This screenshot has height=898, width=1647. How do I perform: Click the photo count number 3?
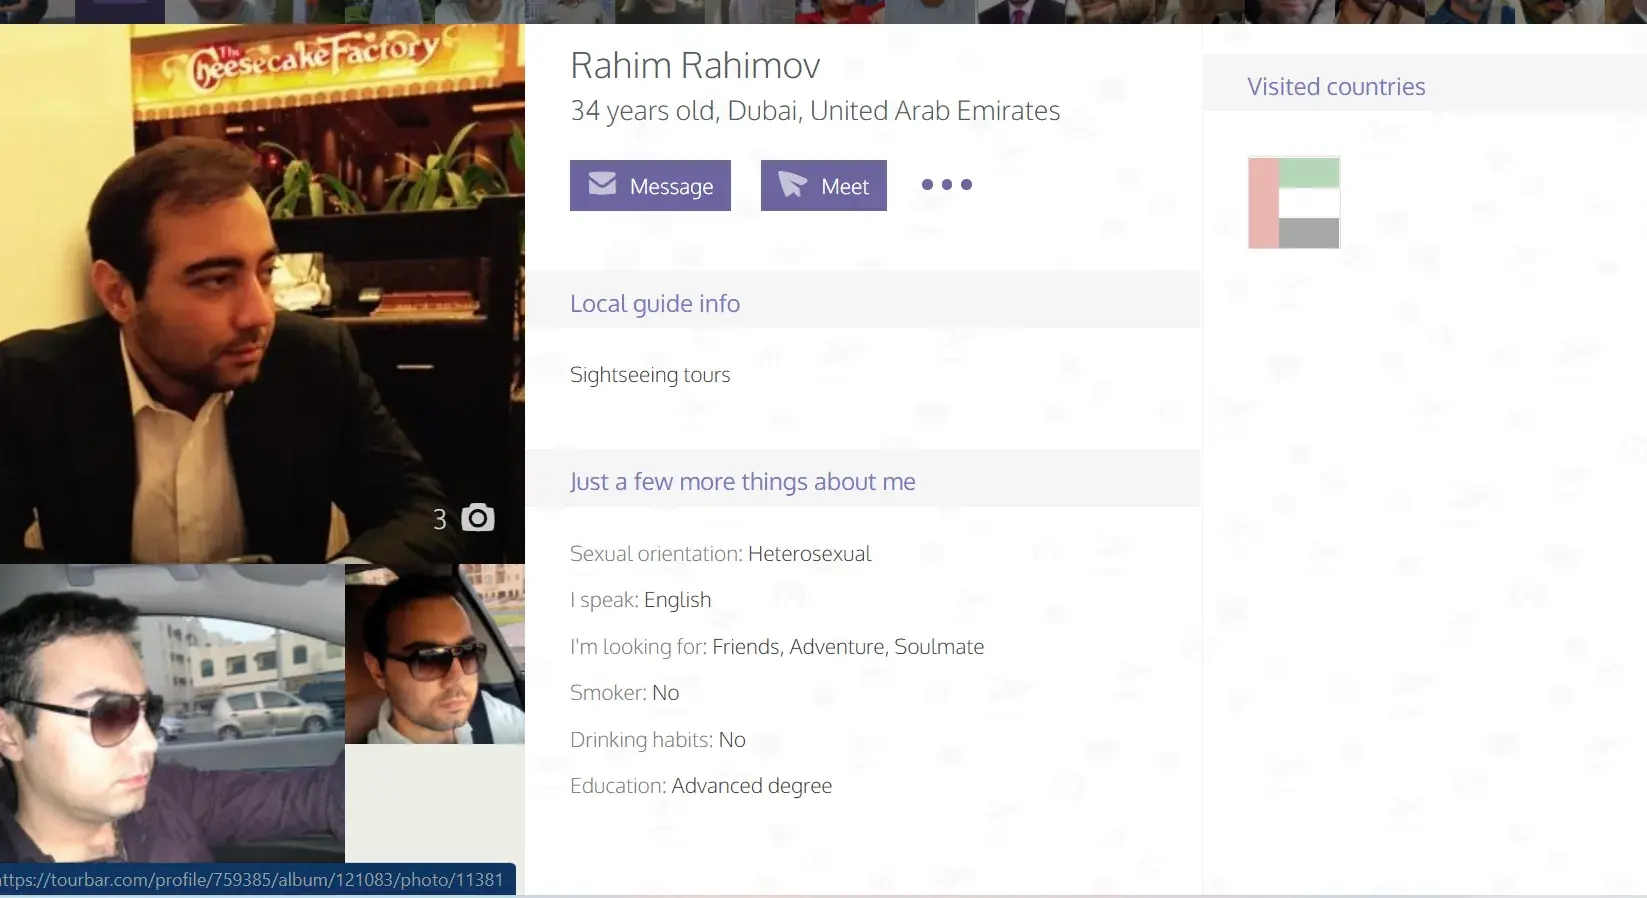[439, 520]
